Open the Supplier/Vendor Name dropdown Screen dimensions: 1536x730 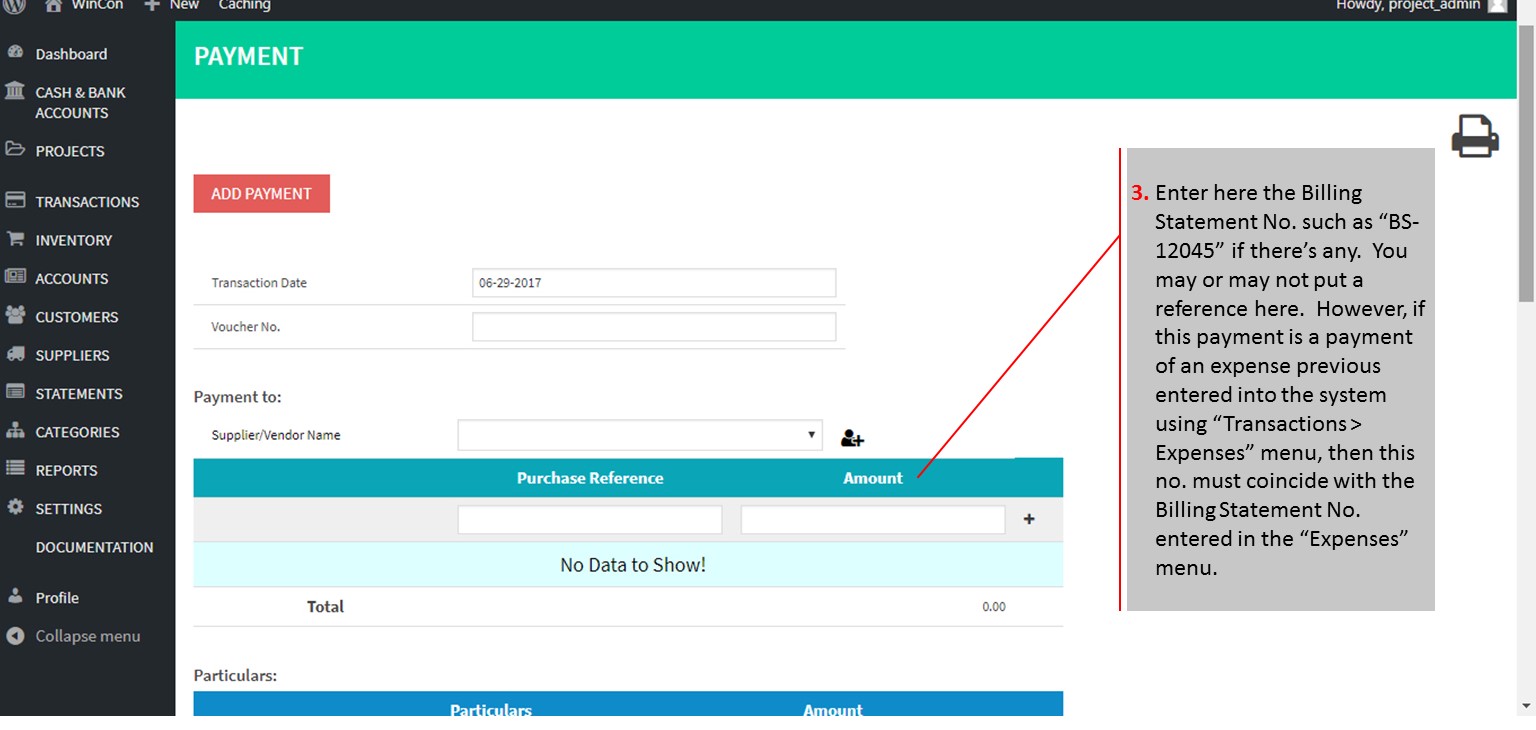coord(640,435)
